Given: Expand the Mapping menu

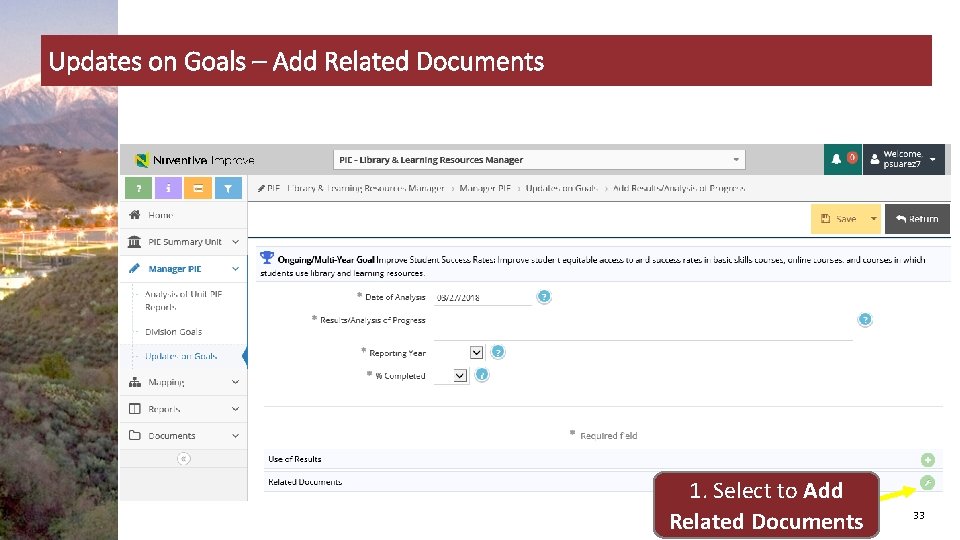Looking at the screenshot, I should pos(235,382).
